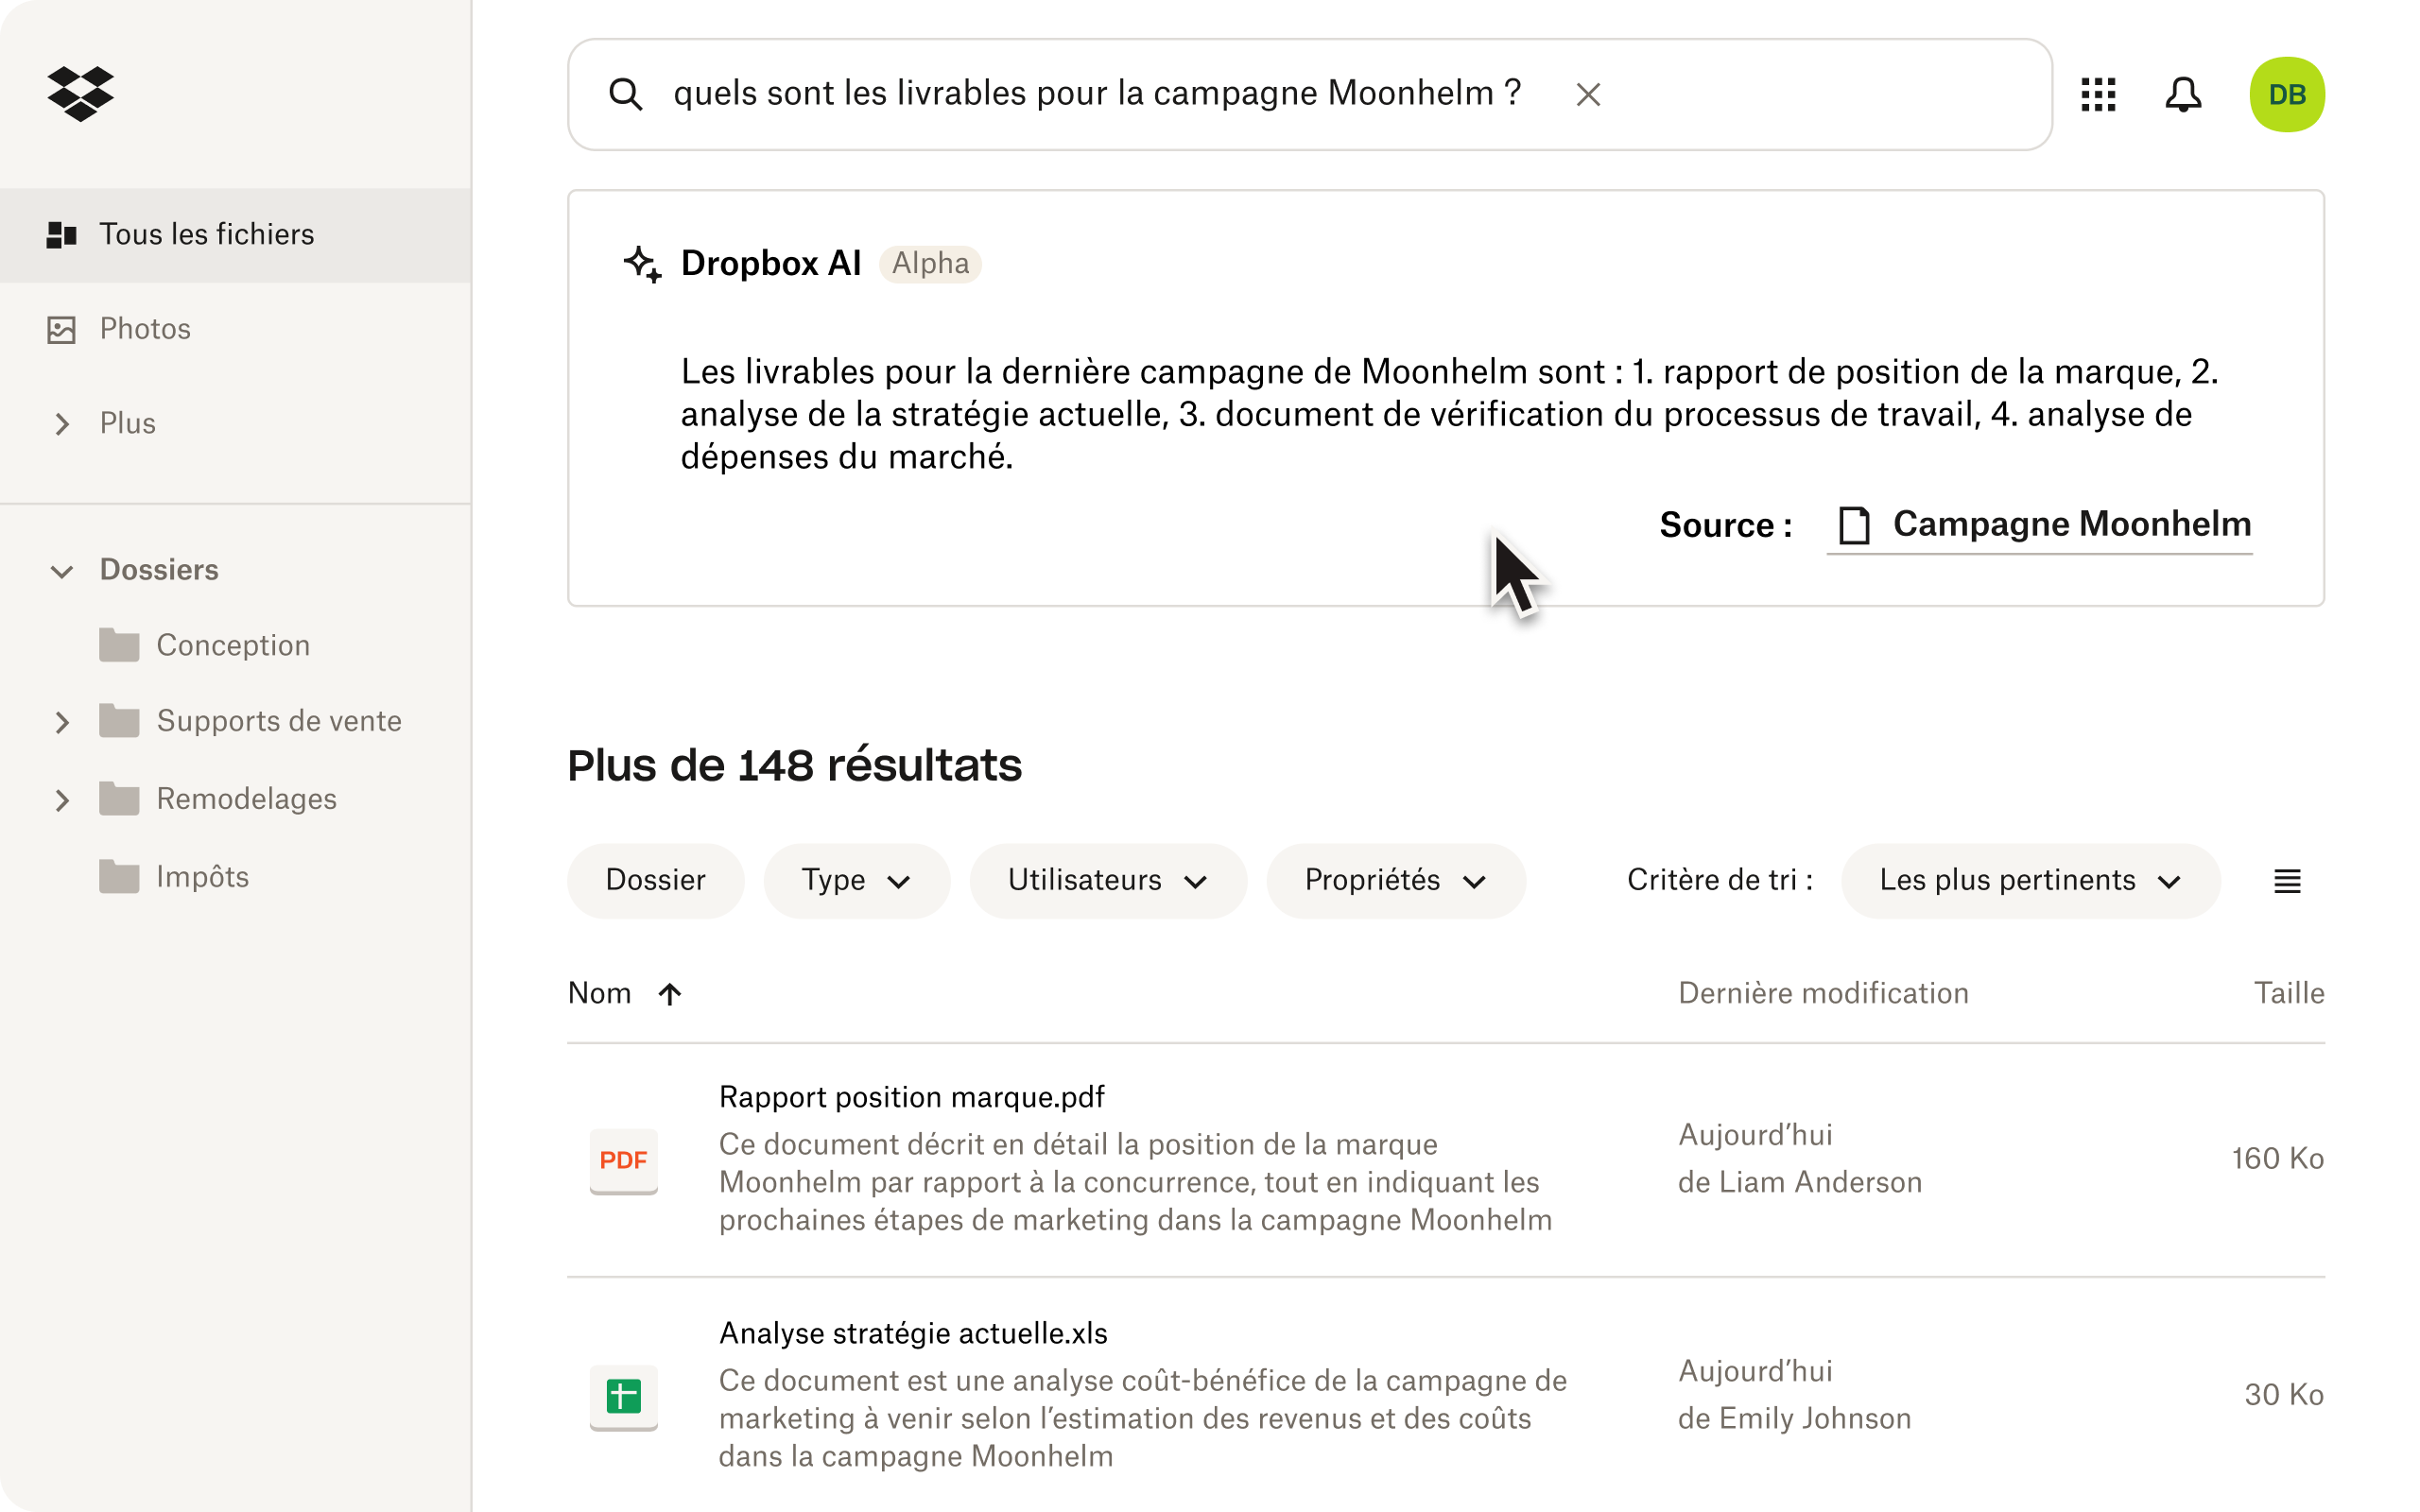Click the Supports de vente folder icon
The height and width of the screenshot is (1512, 2420).
pos(119,721)
